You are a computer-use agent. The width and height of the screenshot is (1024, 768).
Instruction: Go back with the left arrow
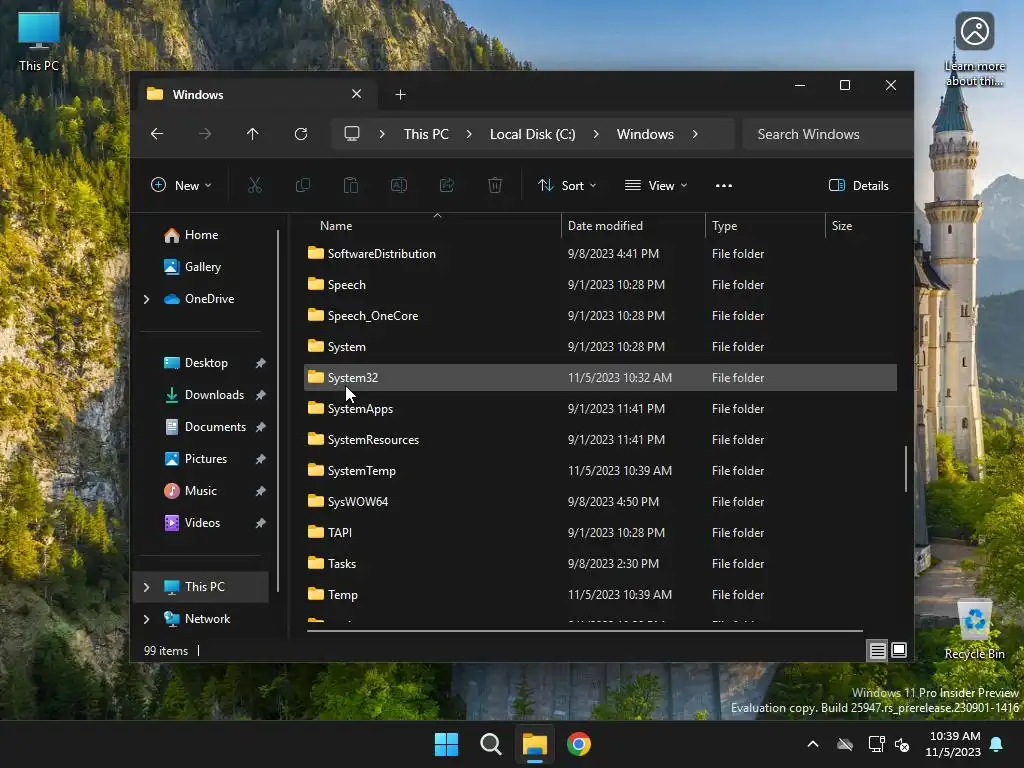click(157, 134)
